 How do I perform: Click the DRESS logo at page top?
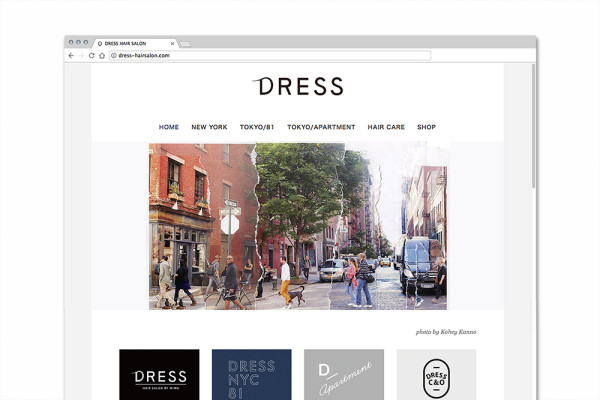pos(299,87)
